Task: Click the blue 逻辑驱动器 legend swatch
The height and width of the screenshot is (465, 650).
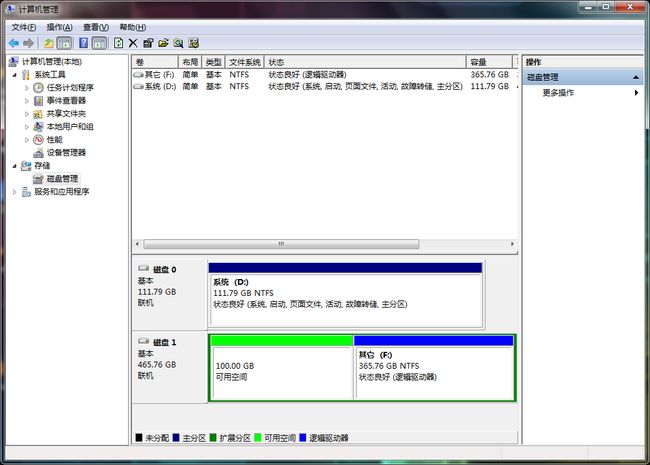Action: pos(302,438)
